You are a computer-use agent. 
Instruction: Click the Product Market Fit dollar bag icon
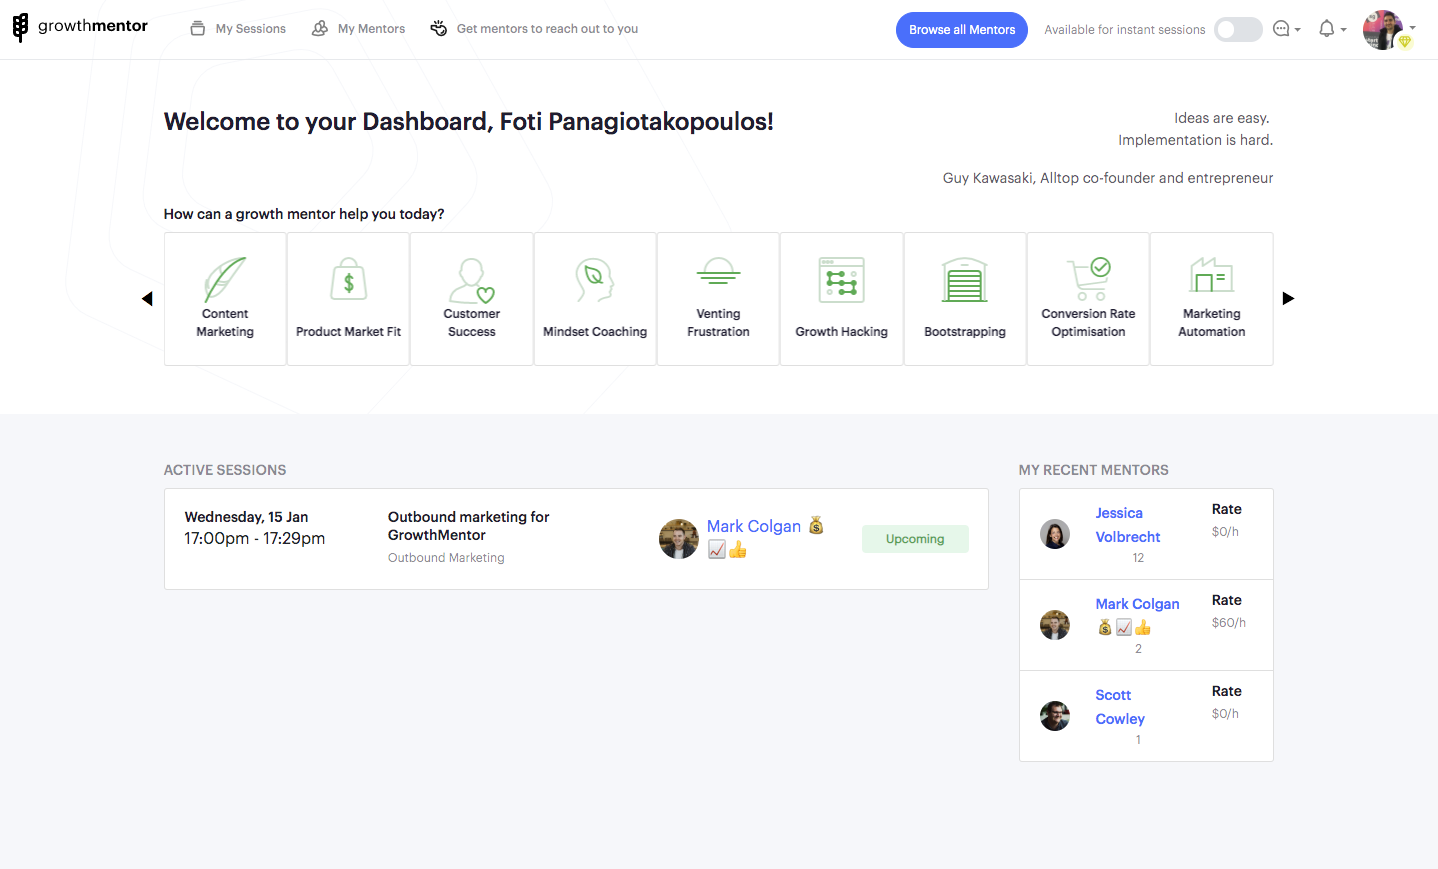click(349, 280)
